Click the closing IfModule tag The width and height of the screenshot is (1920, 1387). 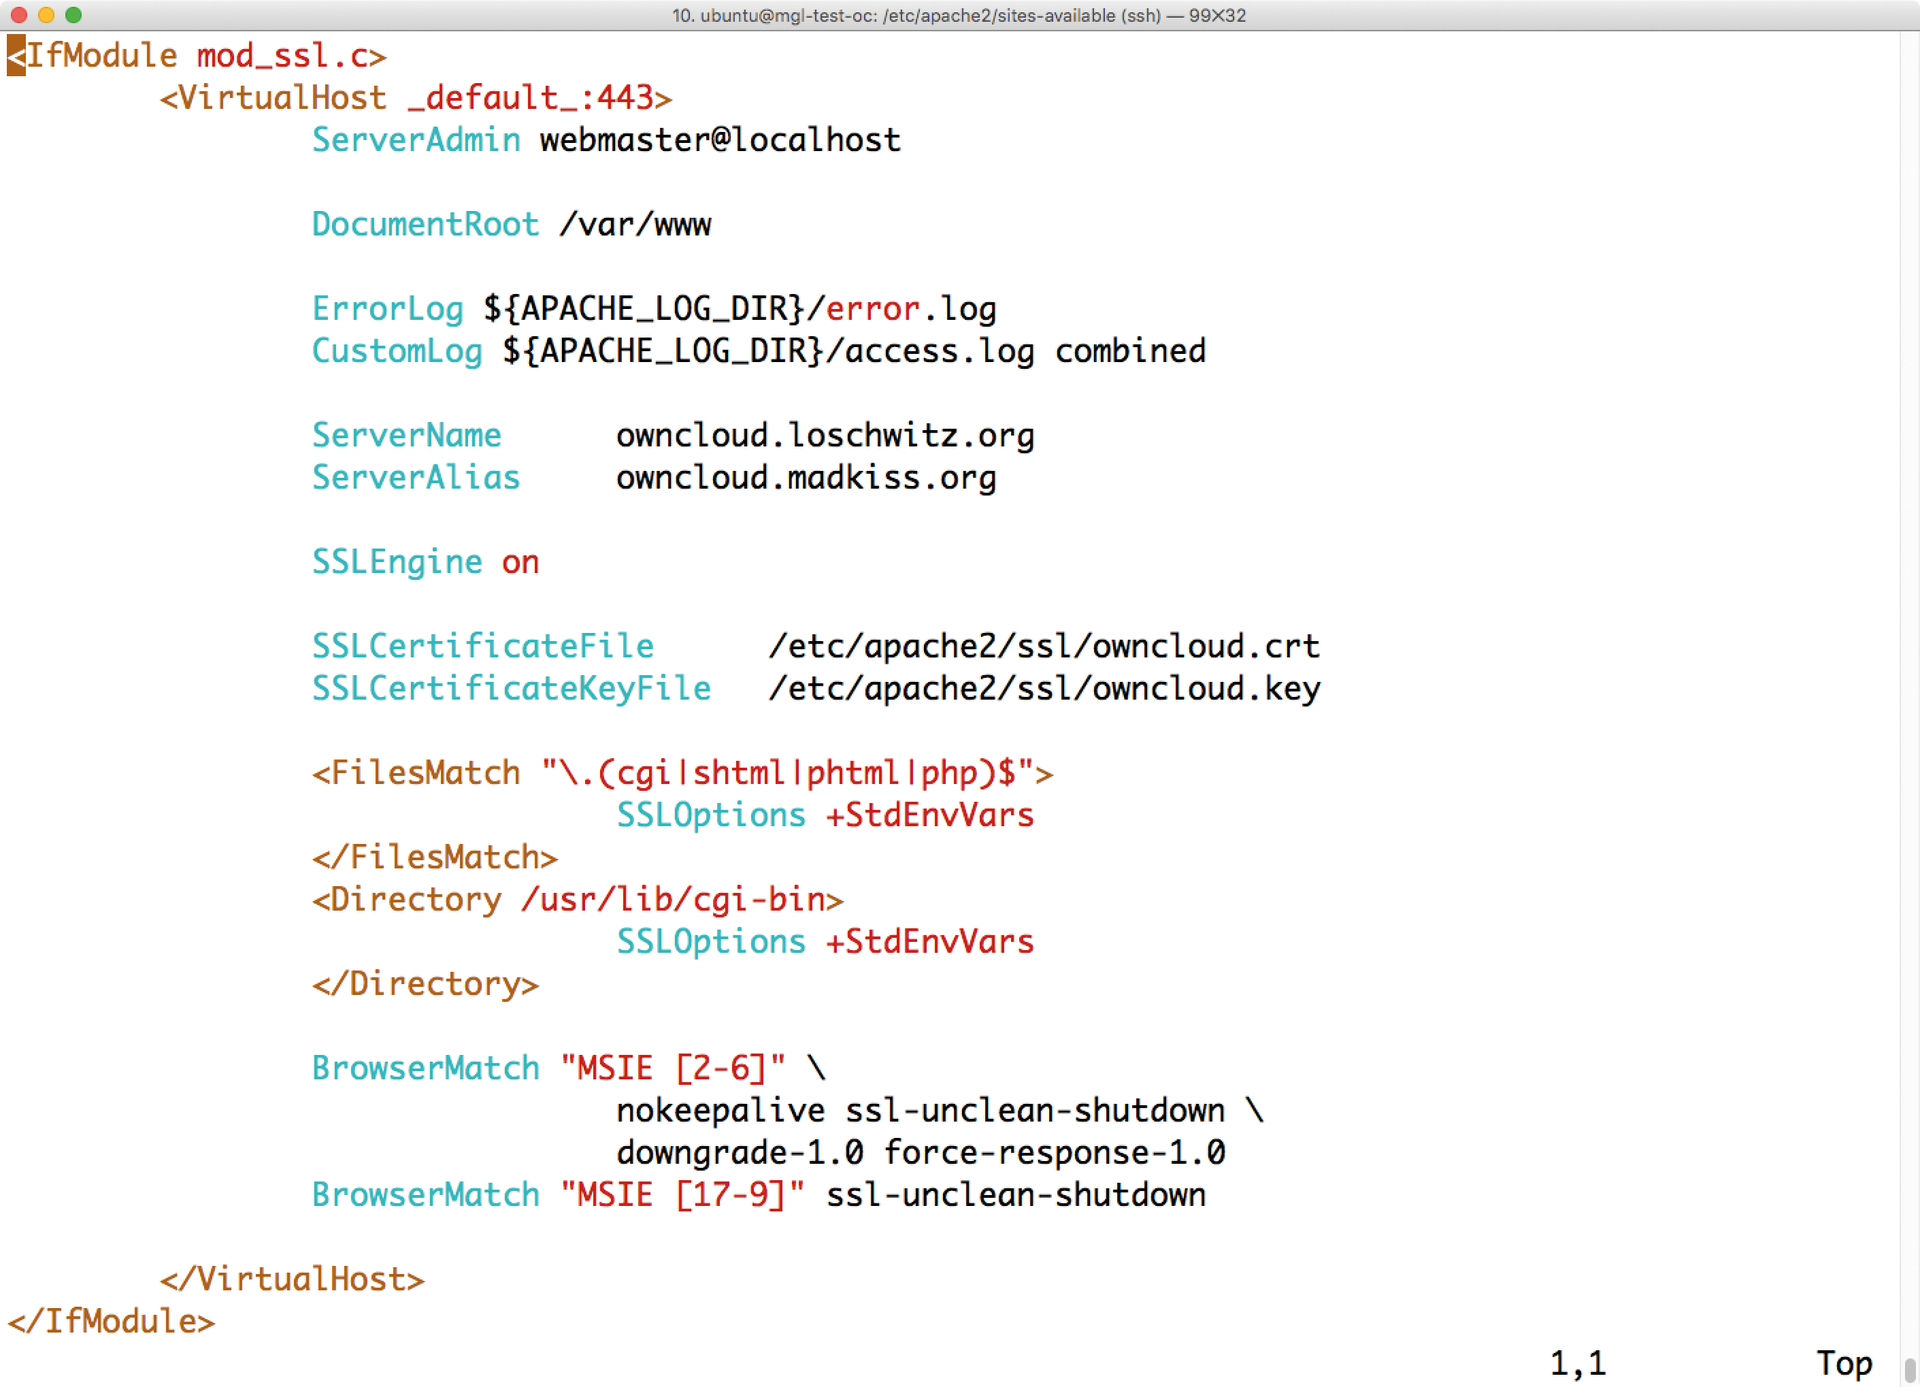[x=111, y=1322]
